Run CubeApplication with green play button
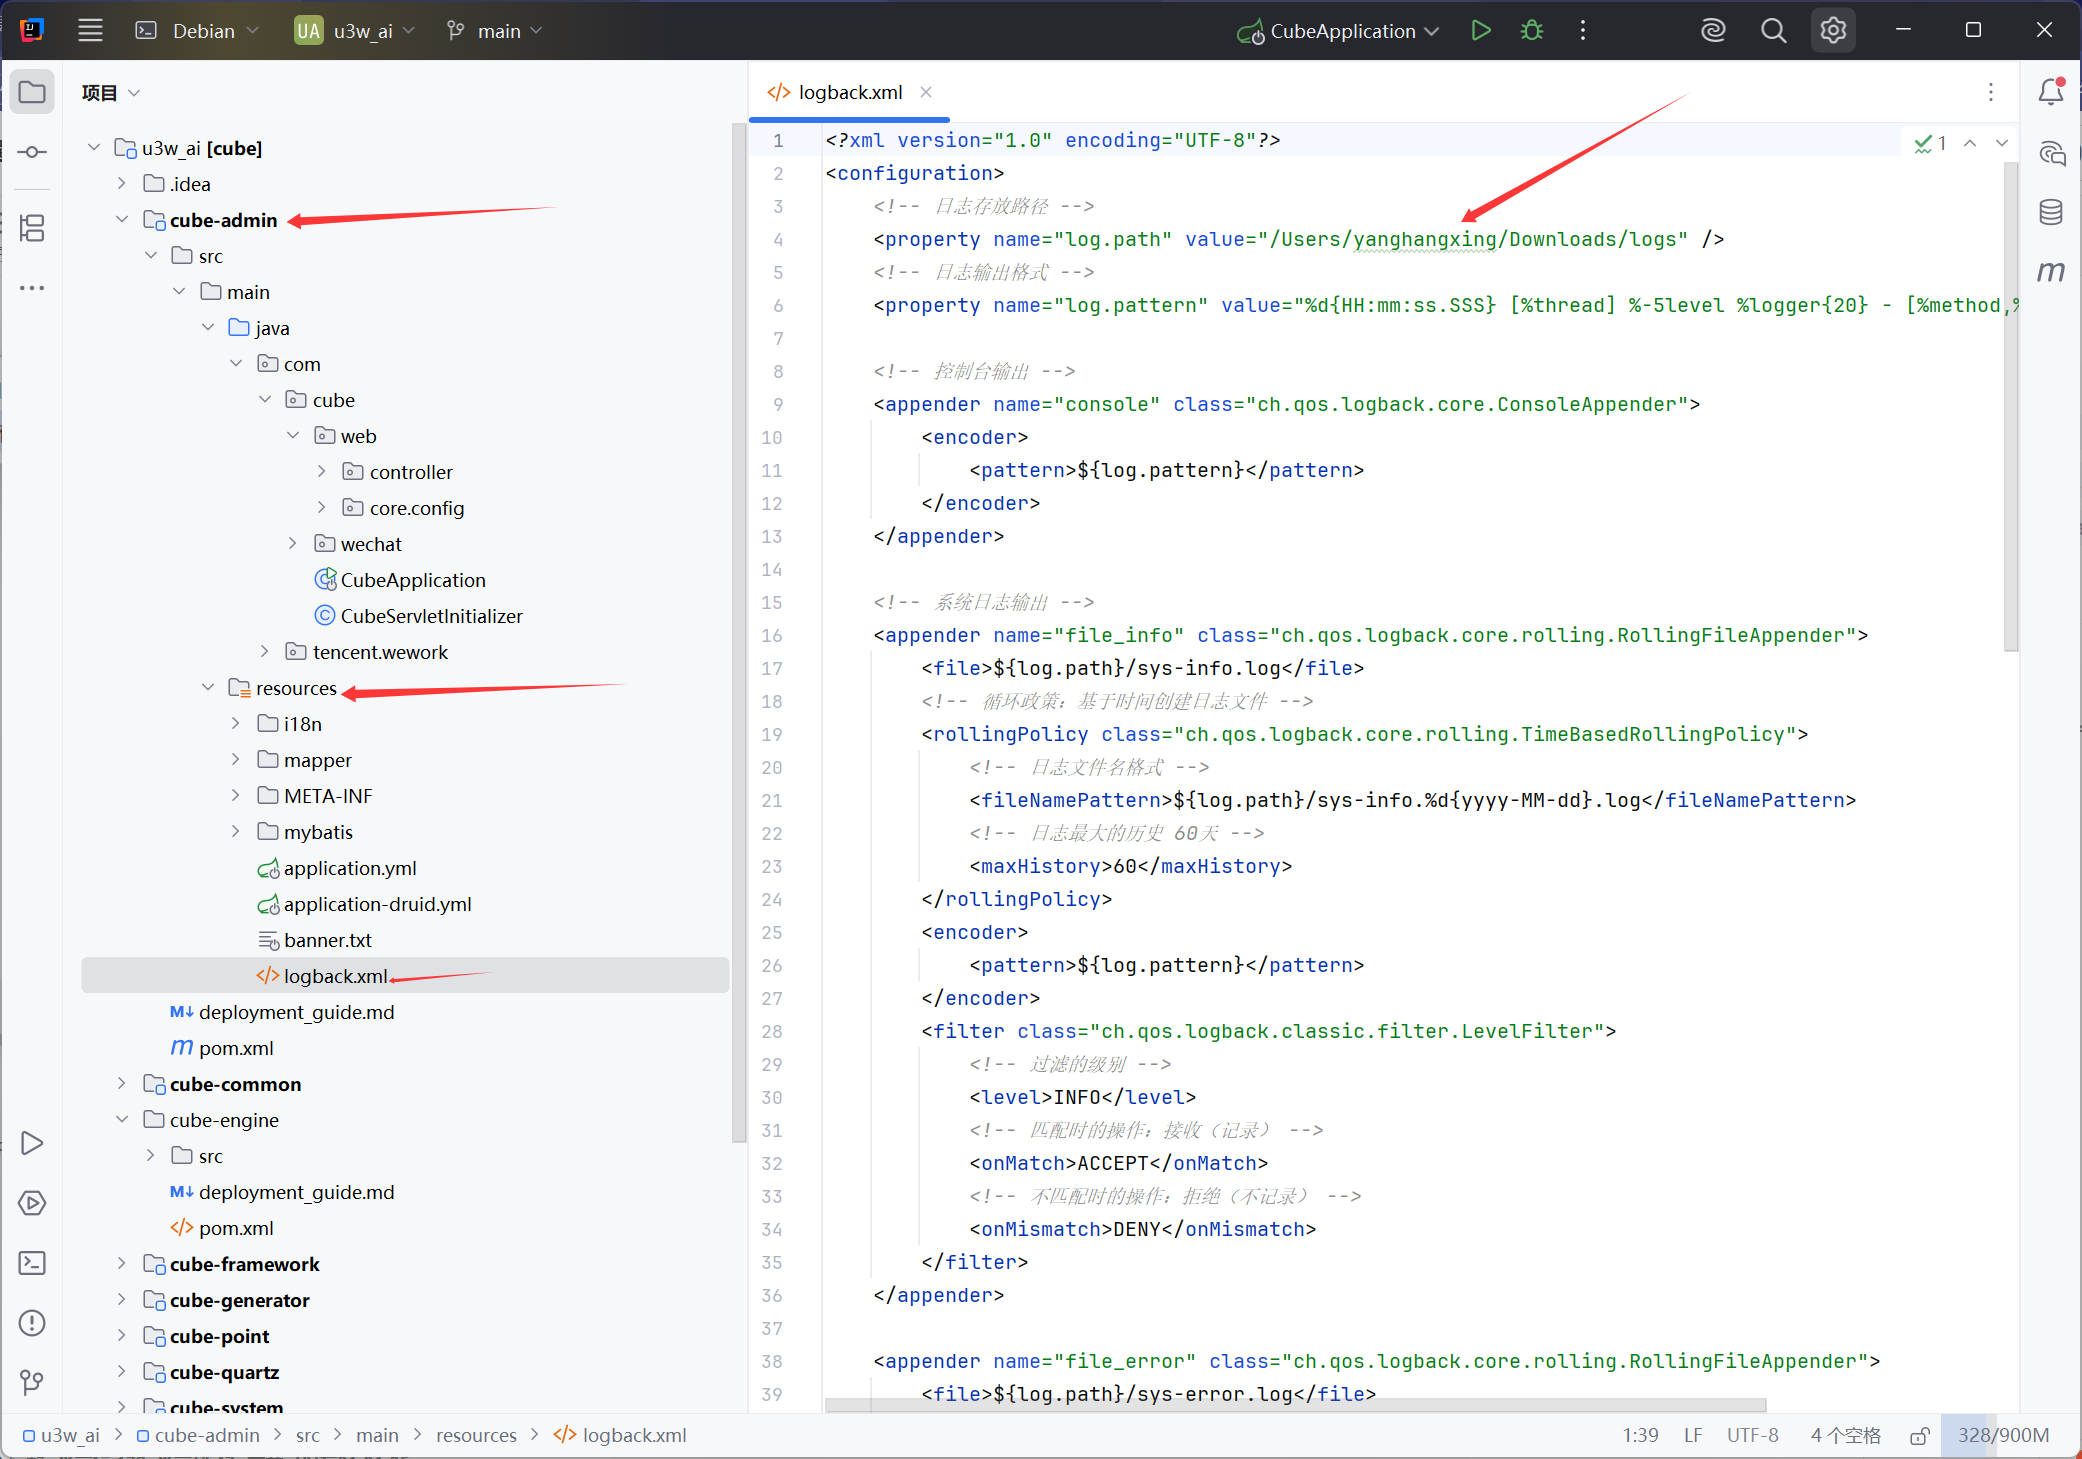Image resolution: width=2082 pixels, height=1459 pixels. click(1481, 31)
